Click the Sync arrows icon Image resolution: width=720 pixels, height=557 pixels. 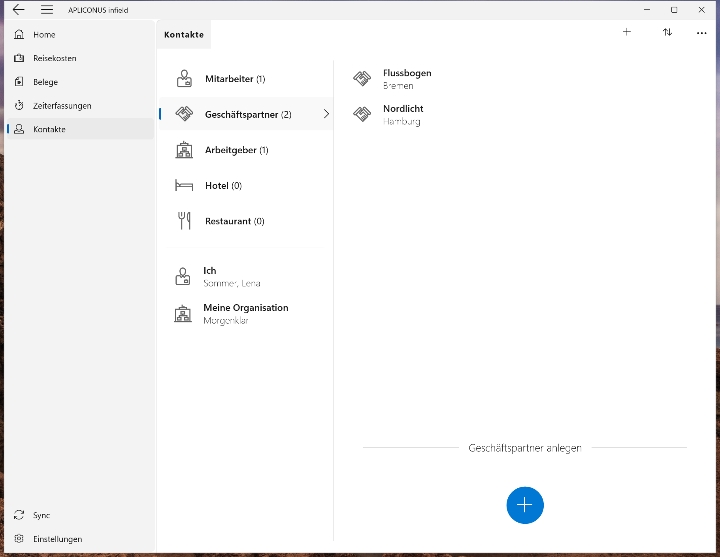click(x=19, y=515)
